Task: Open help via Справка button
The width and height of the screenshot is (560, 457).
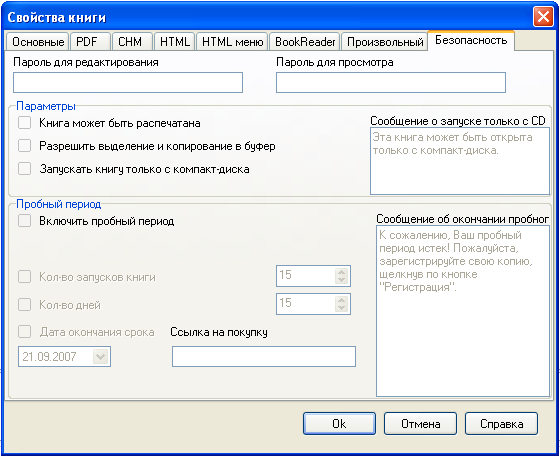Action: (x=501, y=424)
